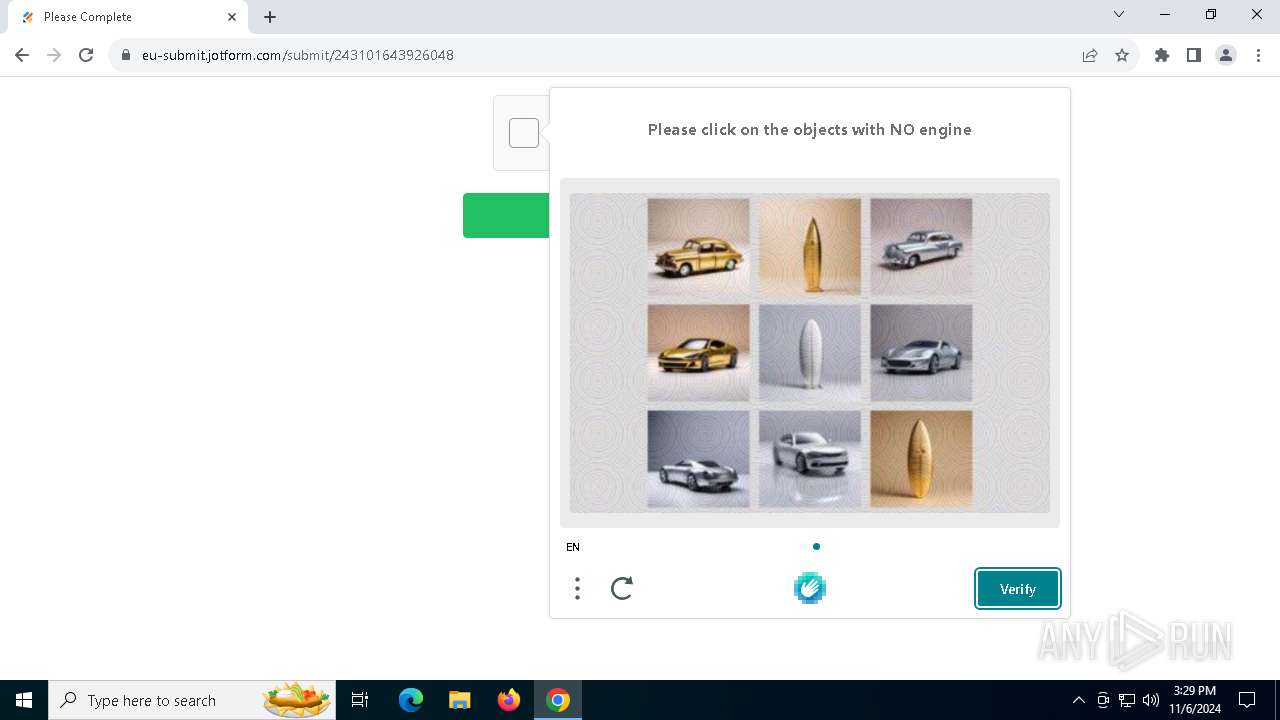1280x720 pixels.
Task: Reload the current page
Action: coord(86,55)
